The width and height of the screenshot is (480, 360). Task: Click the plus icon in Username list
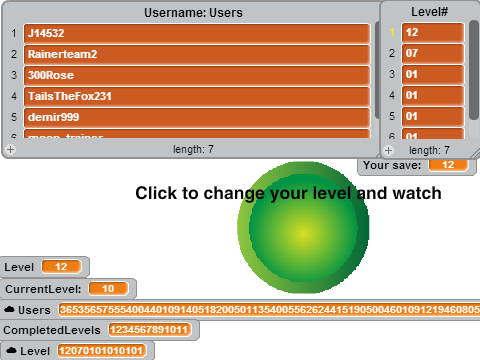(10, 149)
